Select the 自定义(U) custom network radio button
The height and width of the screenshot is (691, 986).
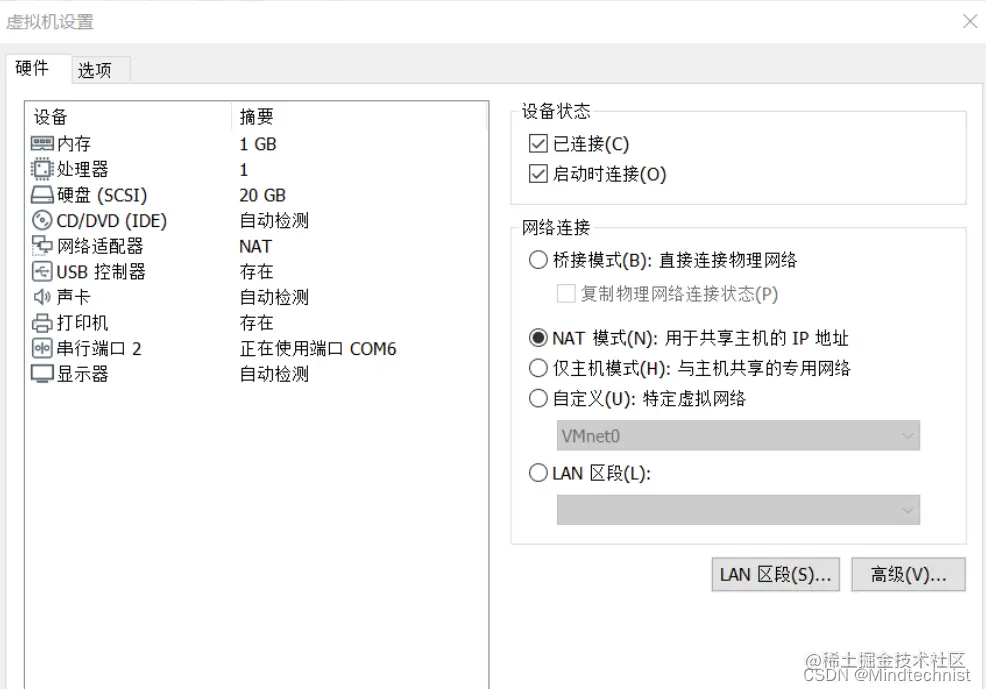[538, 398]
